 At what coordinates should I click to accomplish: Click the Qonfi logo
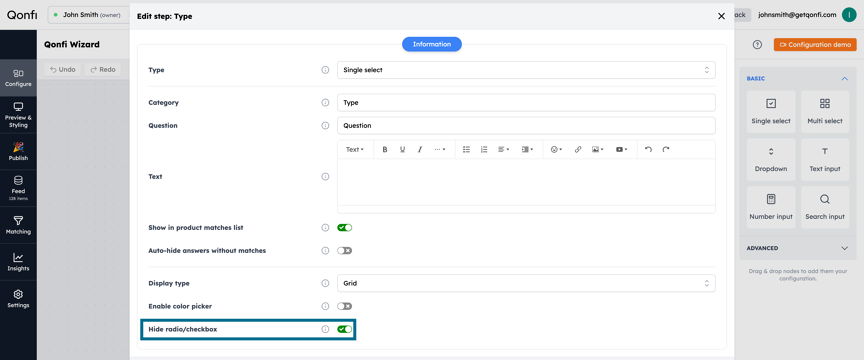22,15
